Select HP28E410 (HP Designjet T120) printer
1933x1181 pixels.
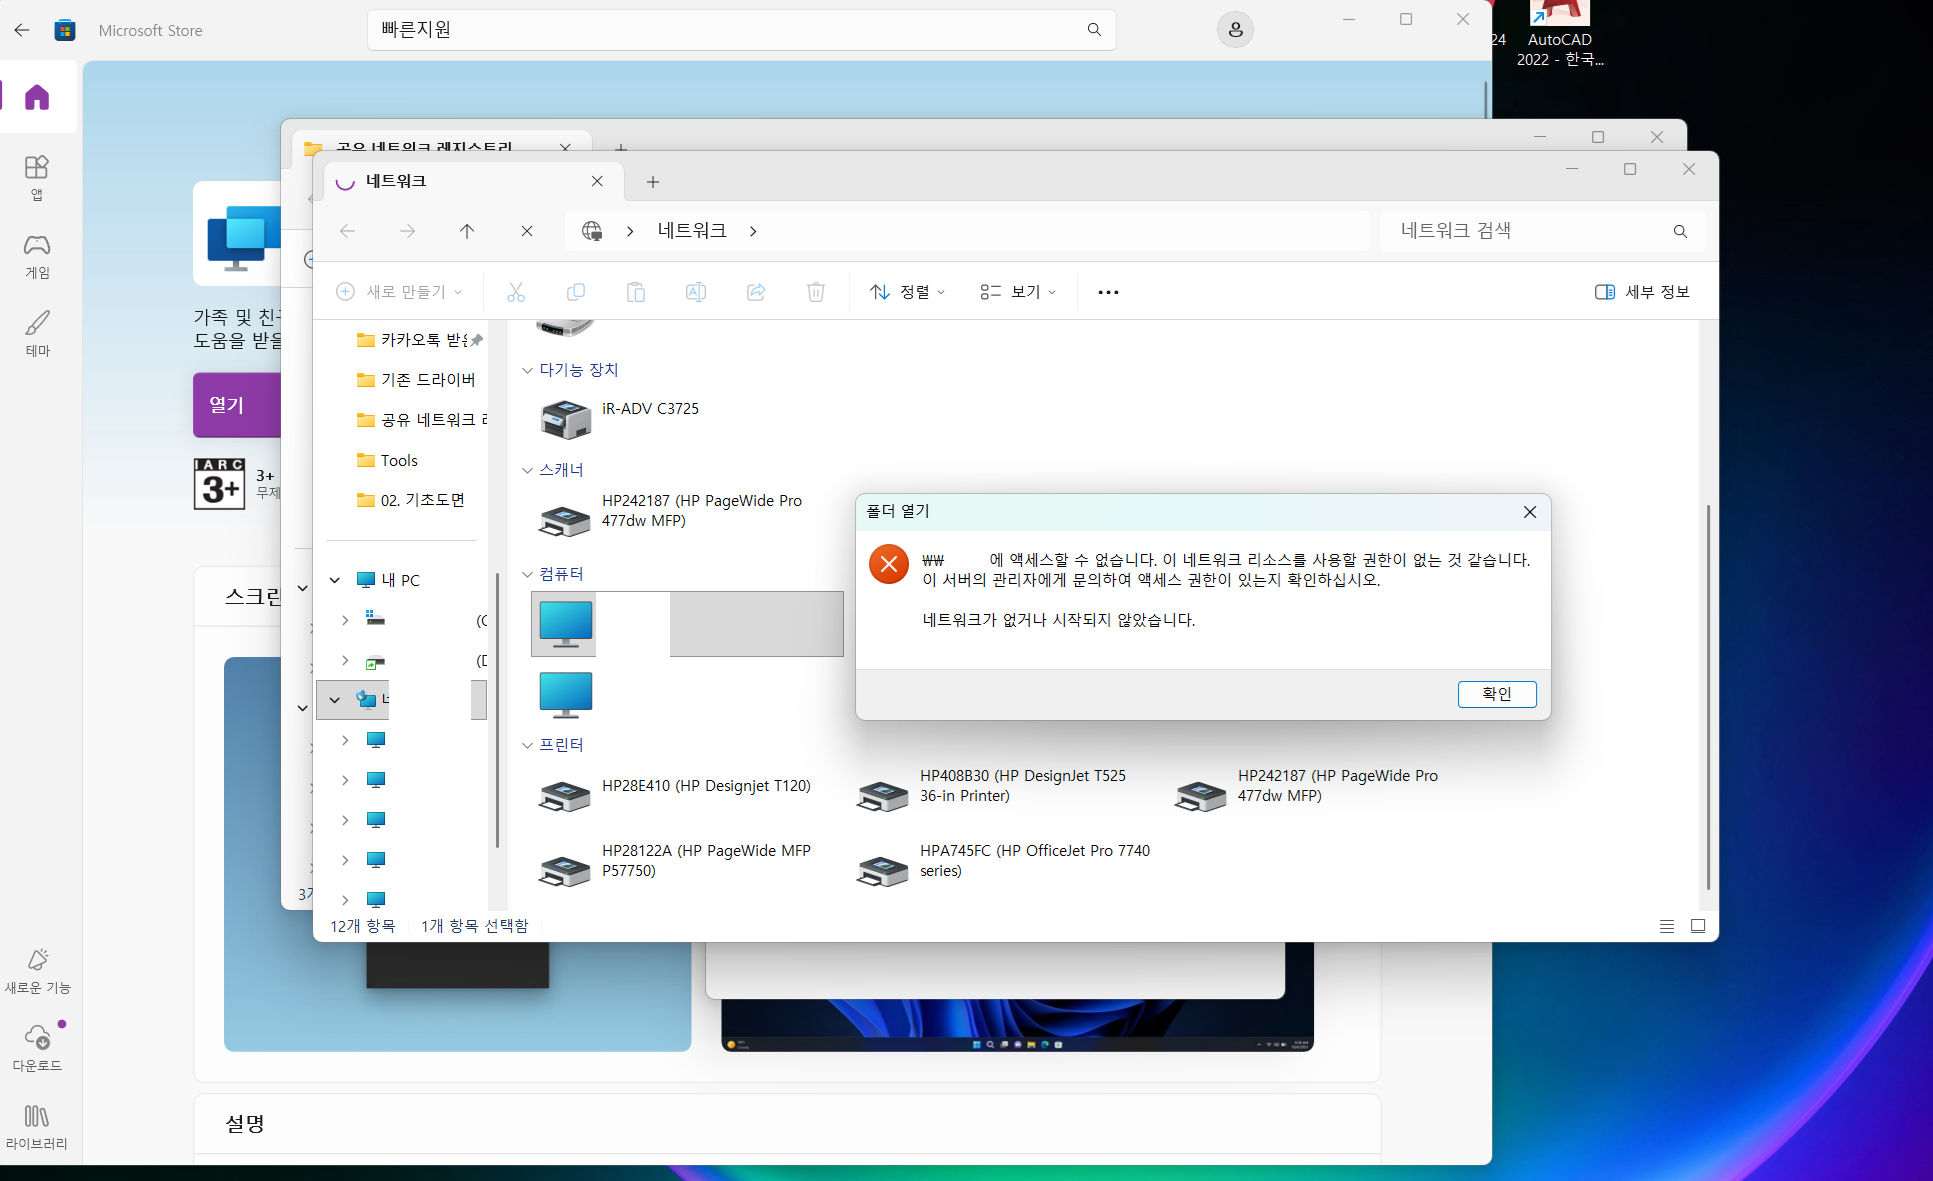(676, 795)
